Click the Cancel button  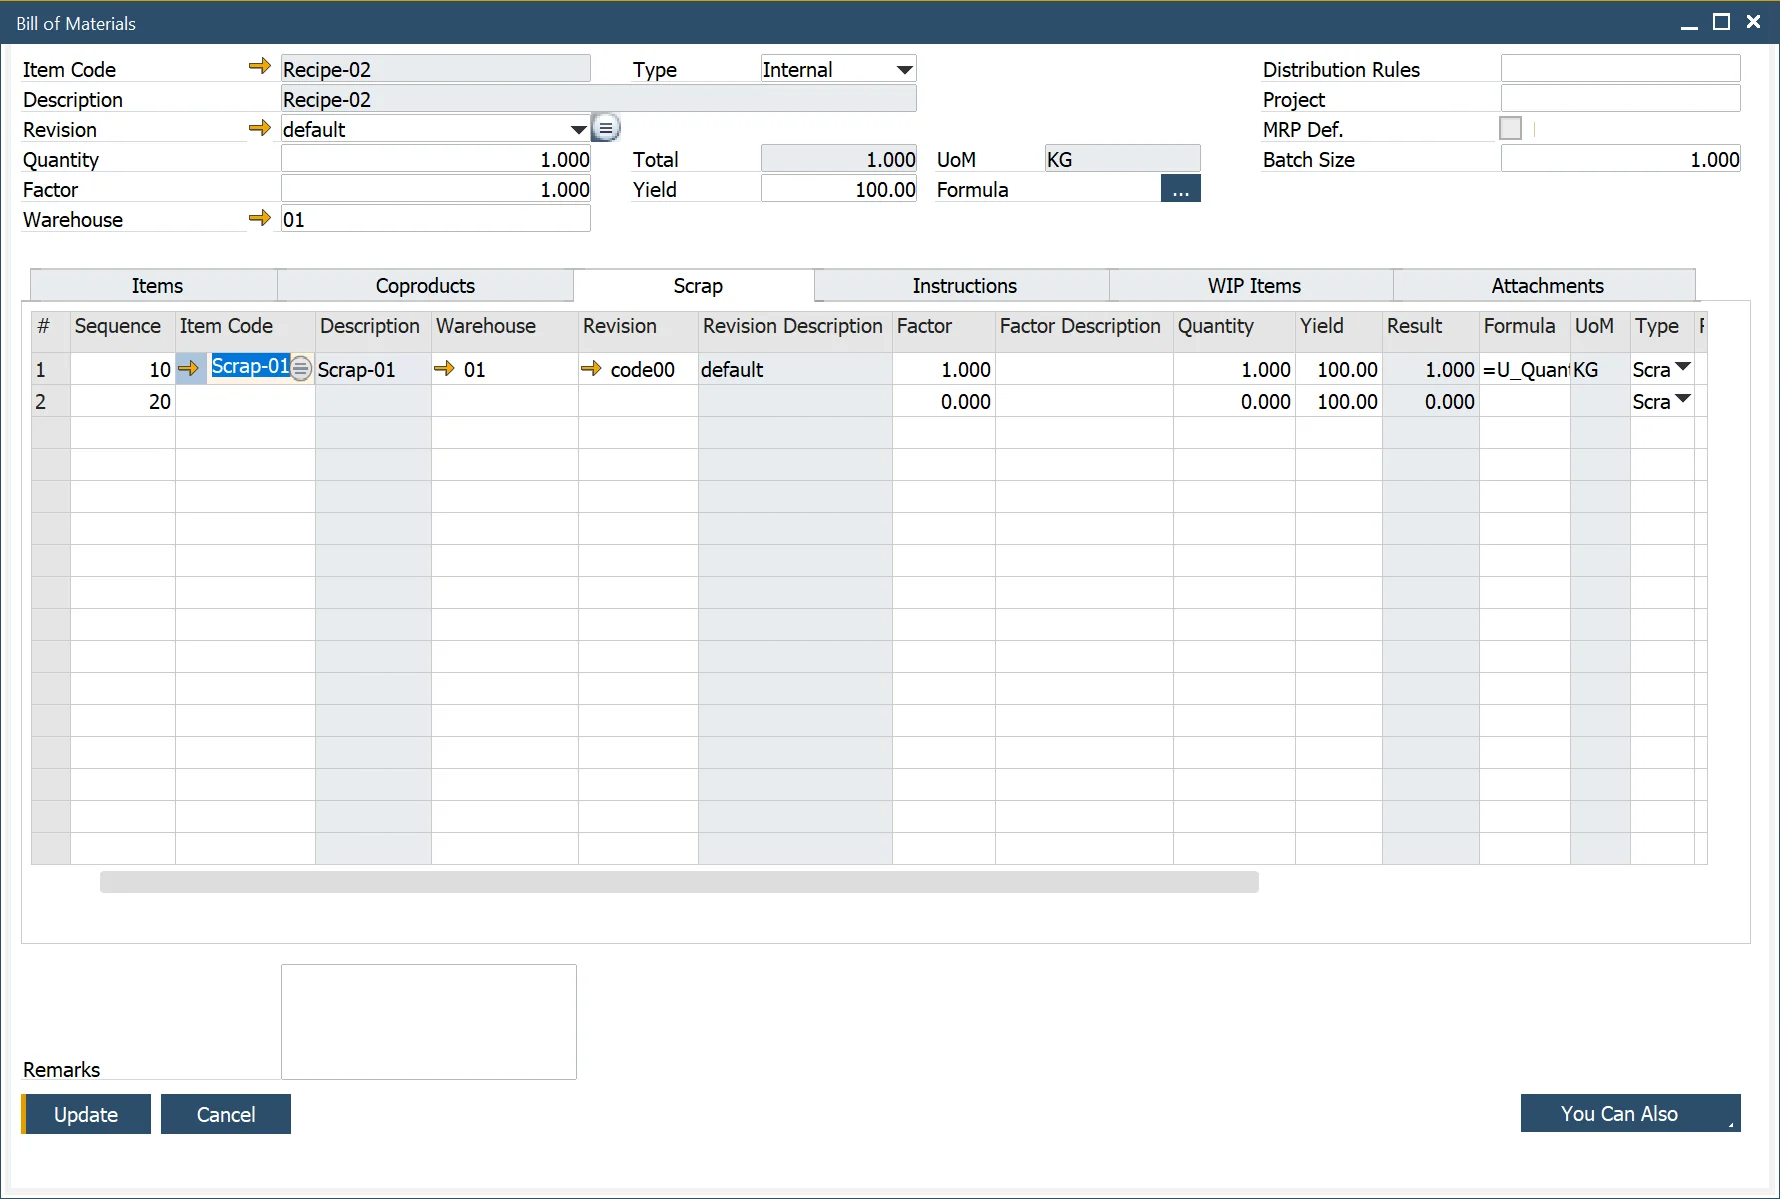(x=226, y=1114)
